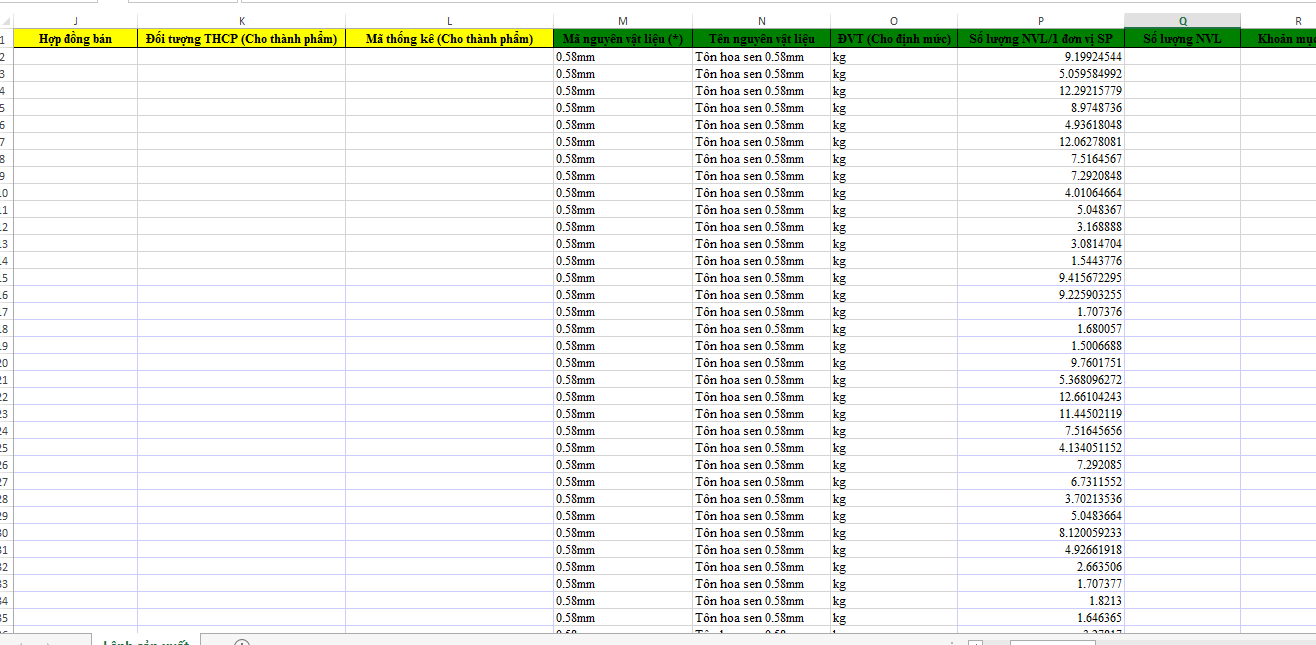The image size is (1316, 645).
Task: Select cell with value 9.19924544
Action: click(x=1041, y=57)
